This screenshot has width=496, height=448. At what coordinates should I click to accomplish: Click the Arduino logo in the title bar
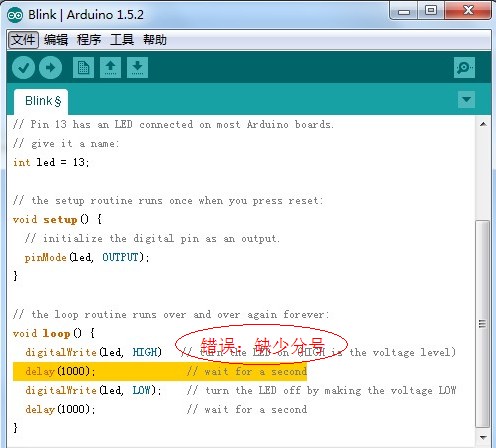15,15
